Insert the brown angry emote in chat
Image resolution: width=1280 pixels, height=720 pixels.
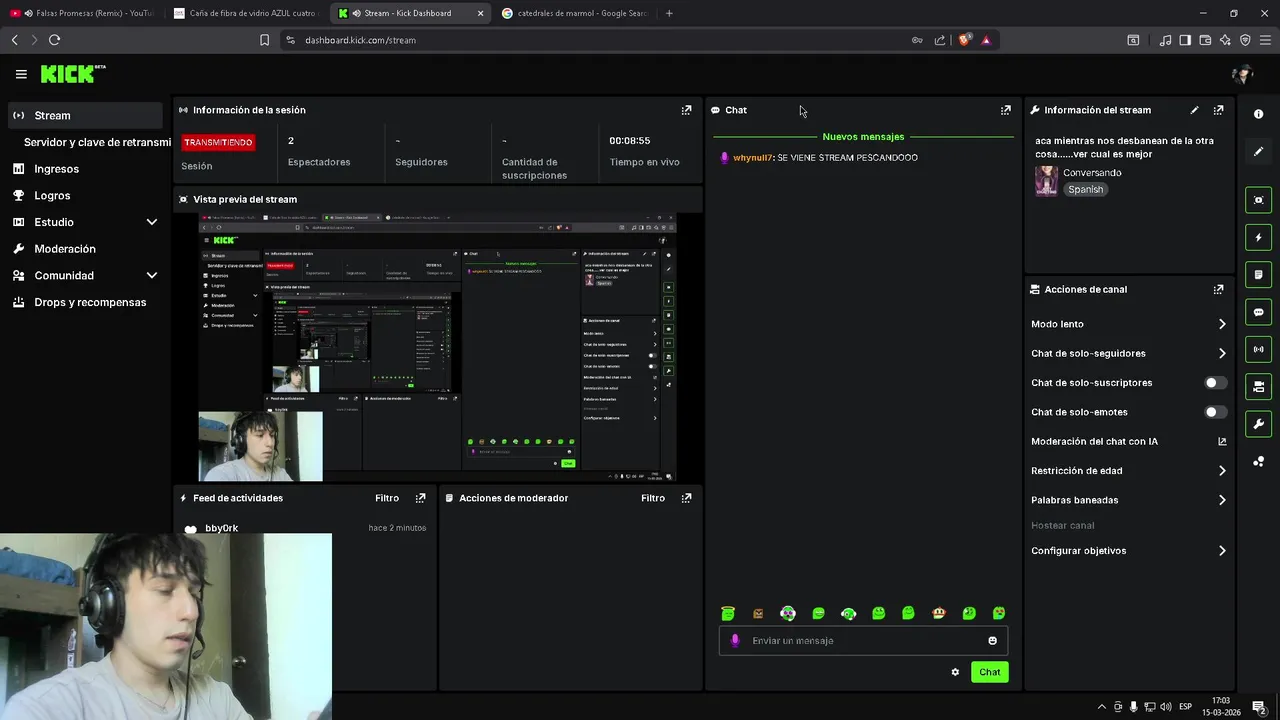(758, 613)
